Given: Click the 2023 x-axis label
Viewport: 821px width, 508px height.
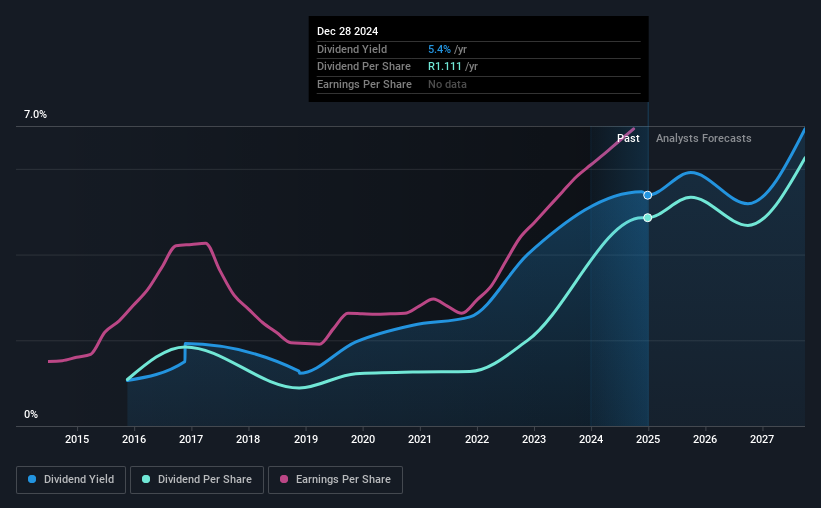Looking at the screenshot, I should click(x=534, y=439).
